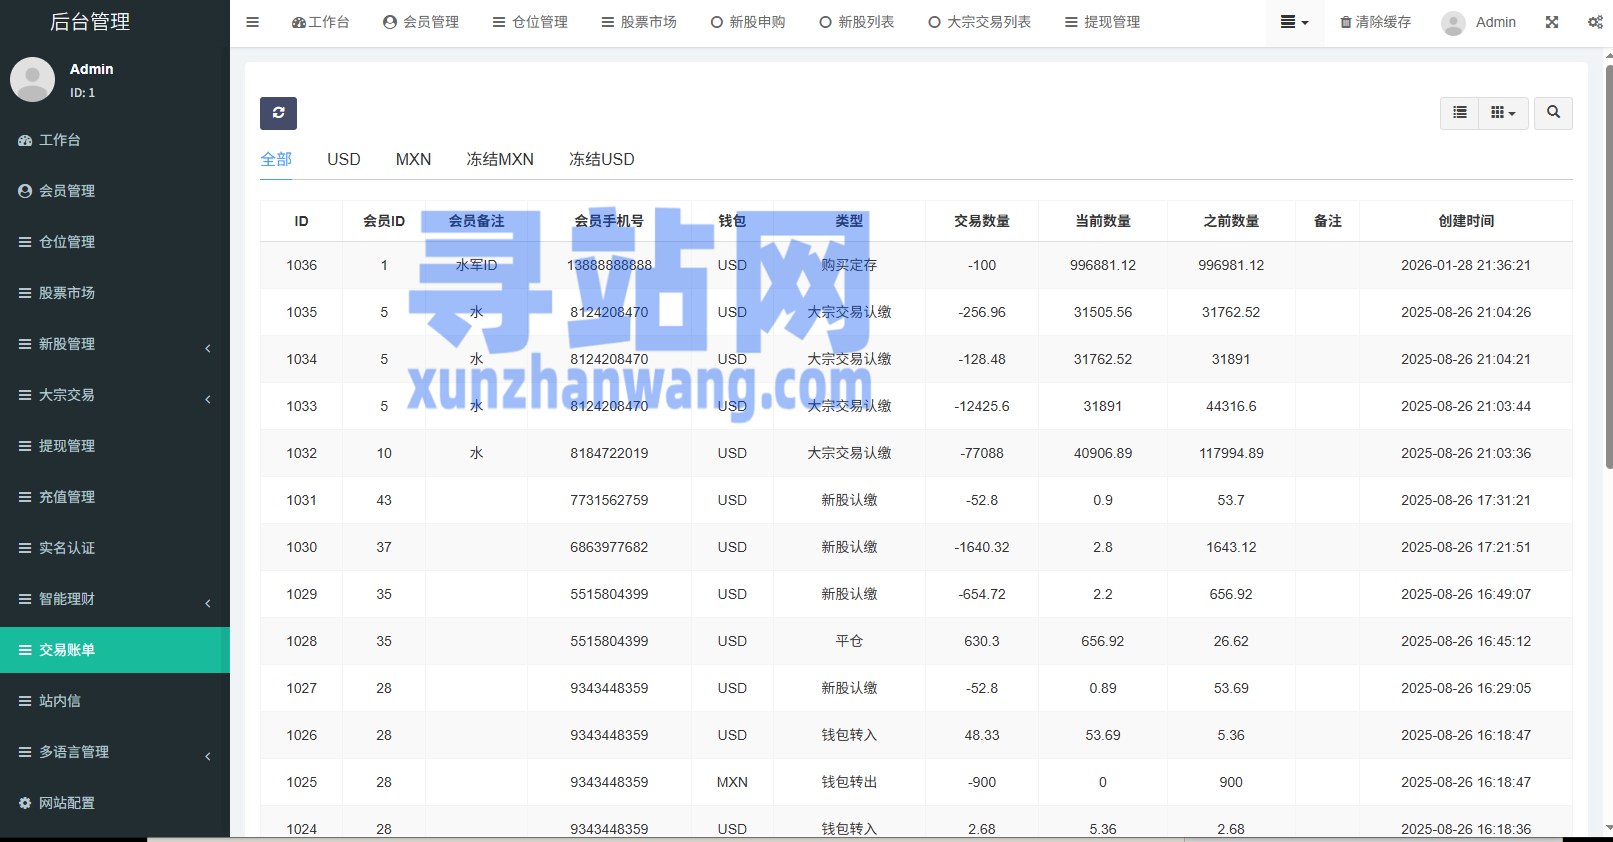
Task: Click the 创建时间 column header
Action: click(x=1465, y=221)
